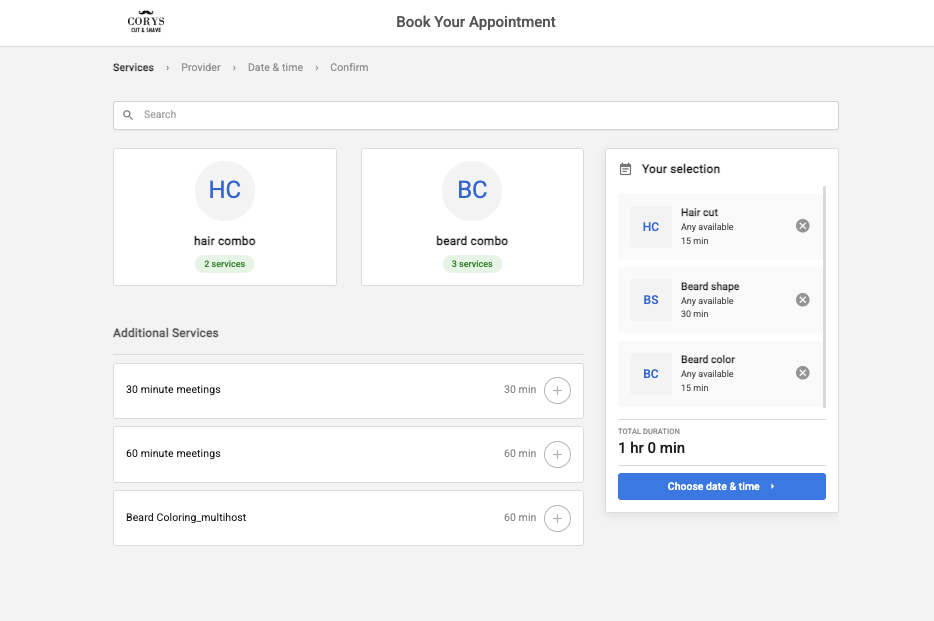Click the 1 hr 0 min total duration
Screen dimensions: 934x621
(x=651, y=448)
